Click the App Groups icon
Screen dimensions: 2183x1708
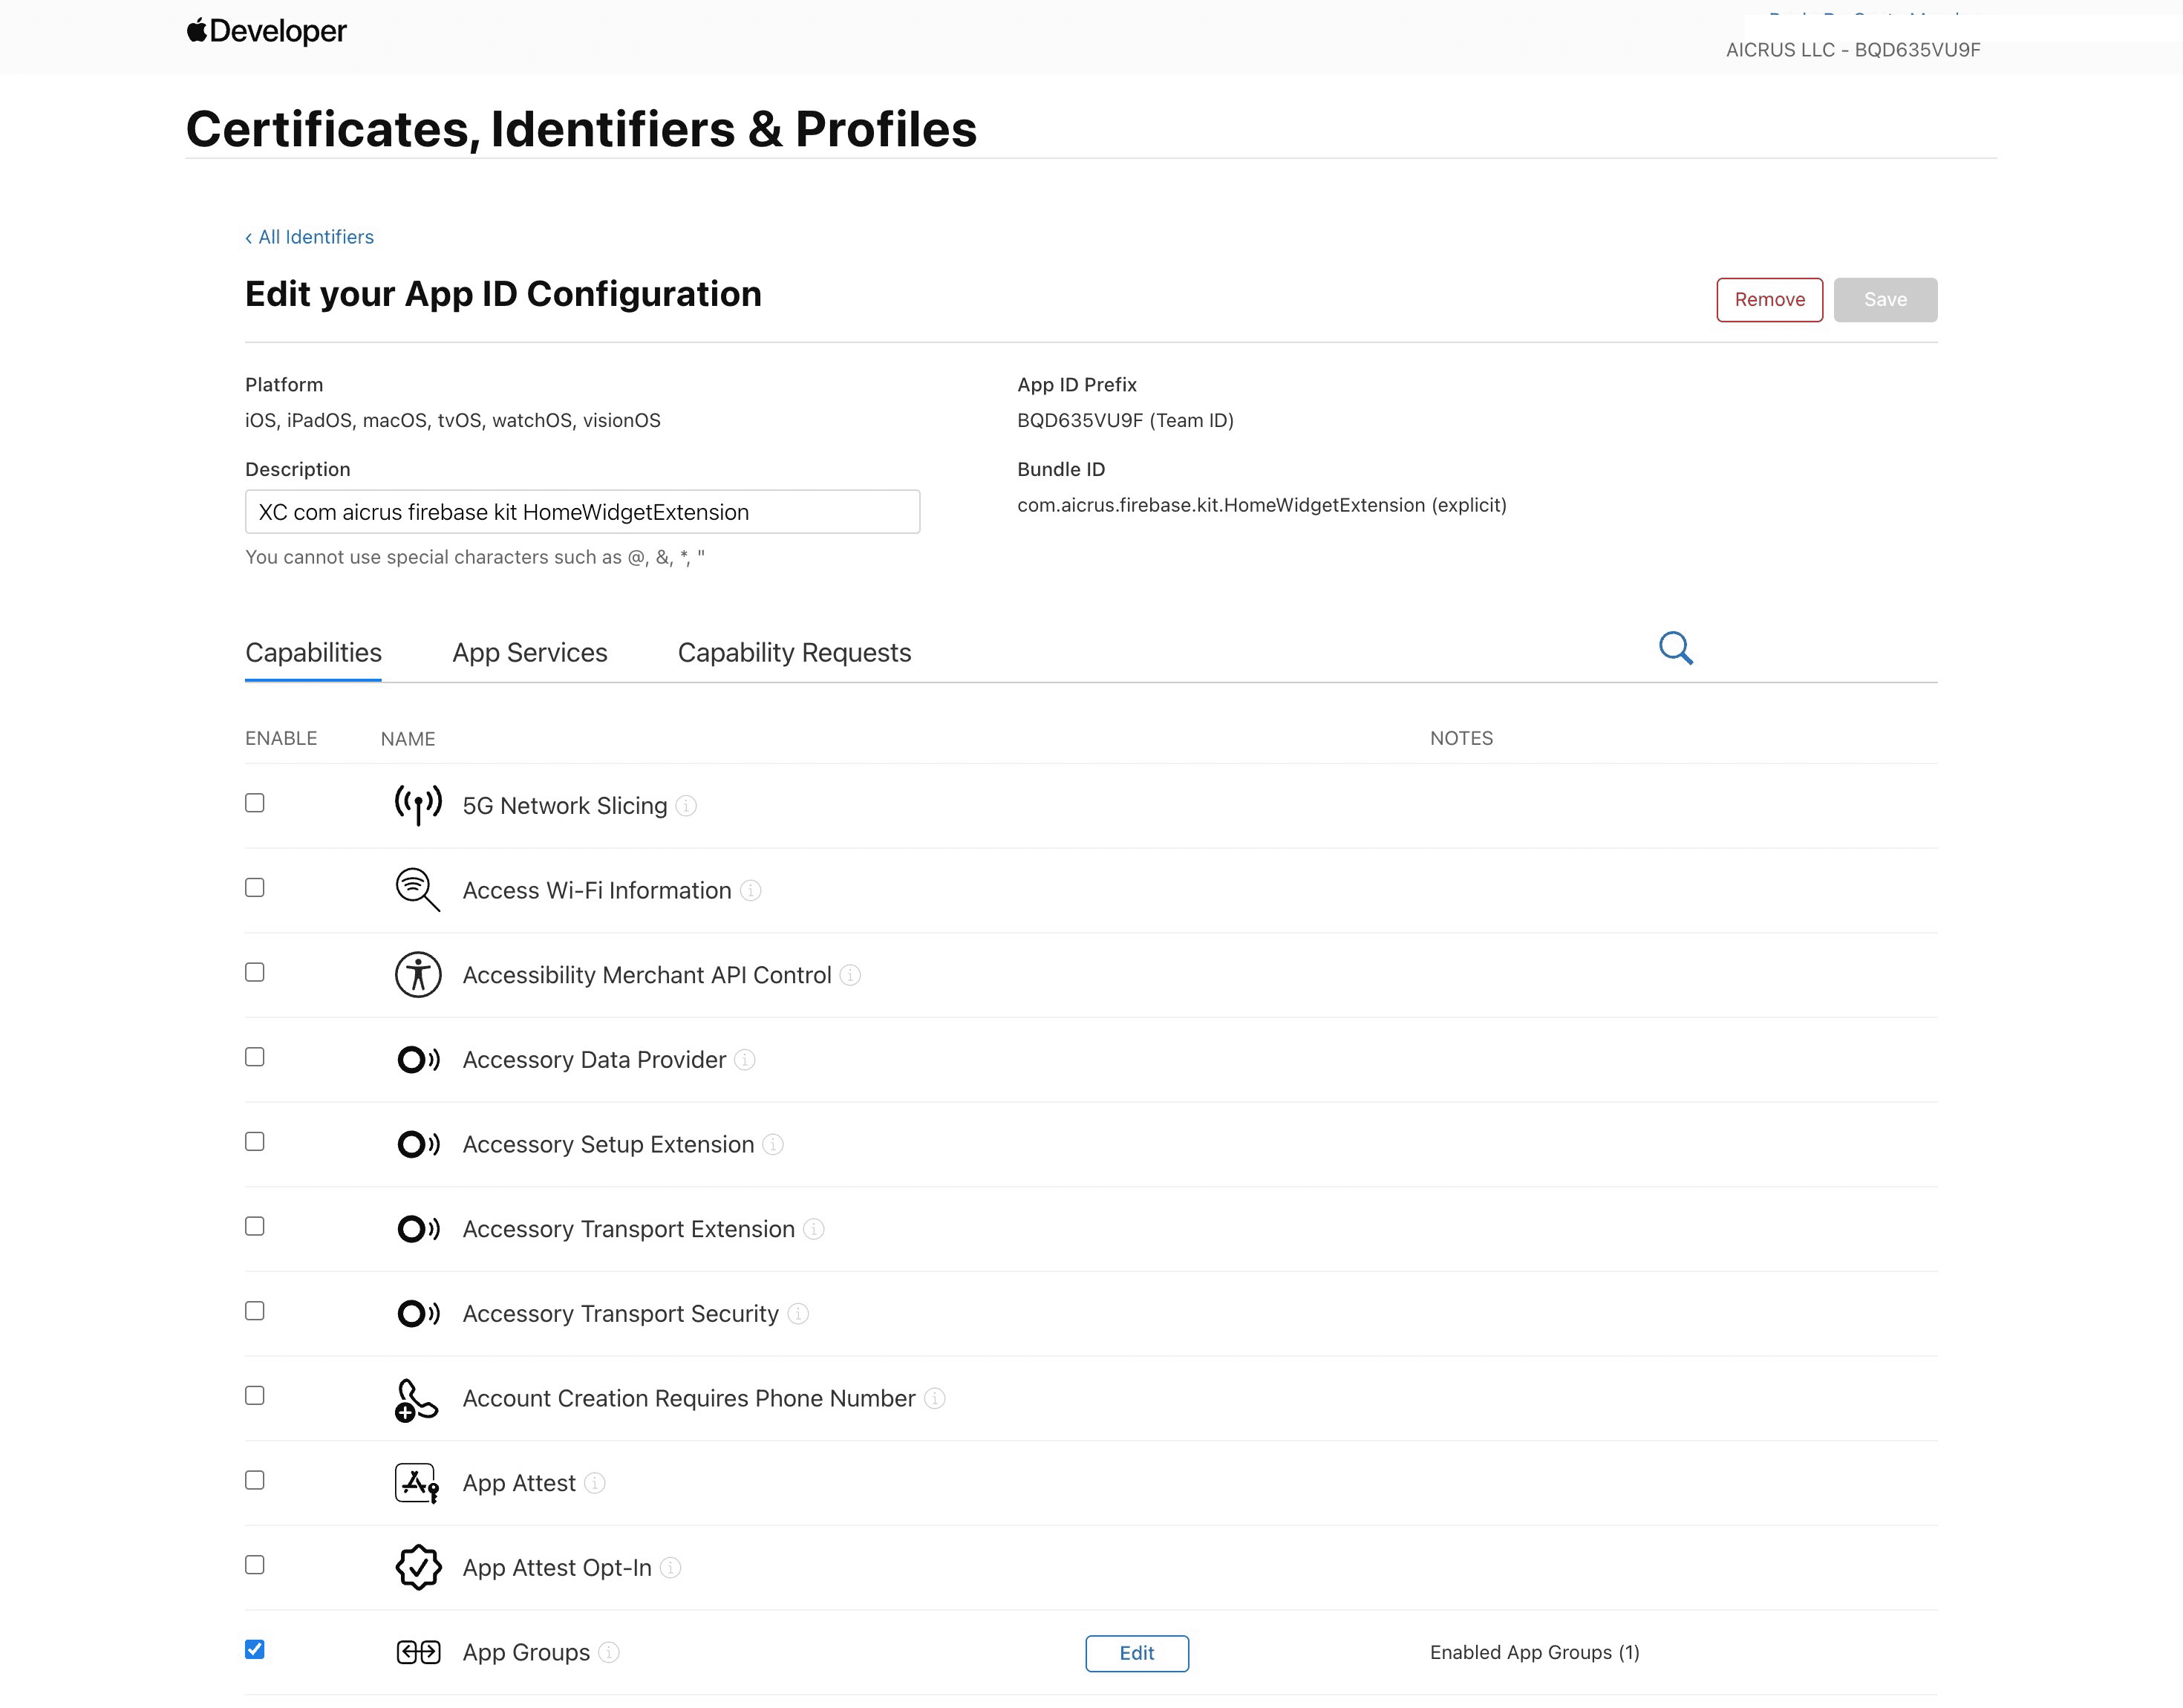coord(418,1652)
